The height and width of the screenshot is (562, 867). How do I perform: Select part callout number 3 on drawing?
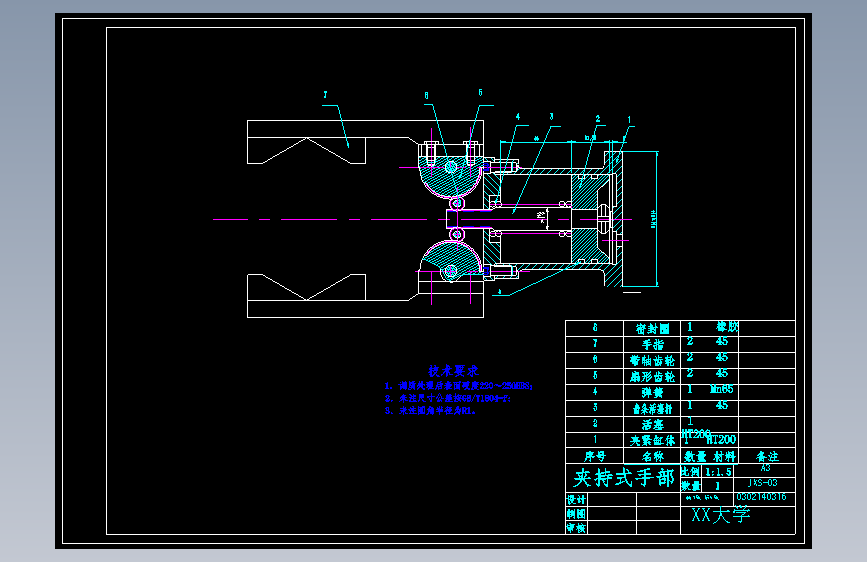[551, 117]
